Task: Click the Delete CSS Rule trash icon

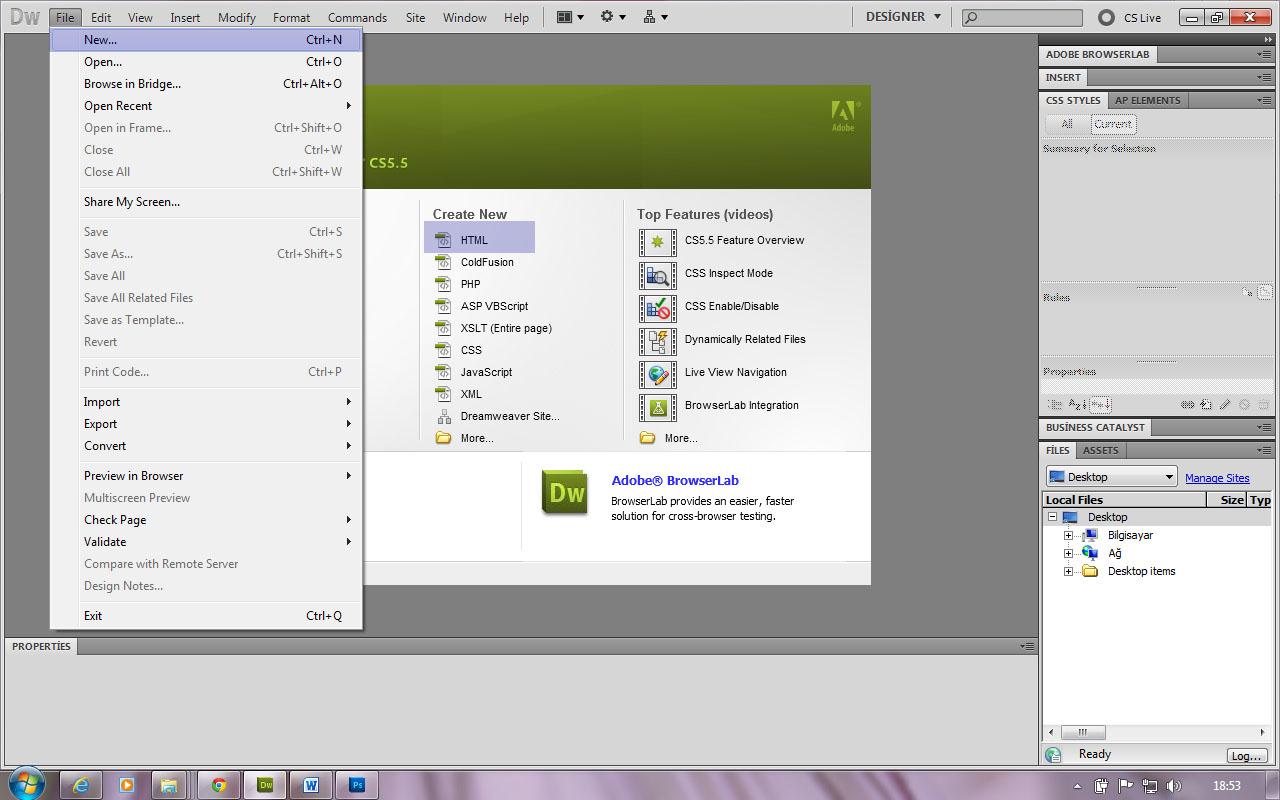Action: click(x=1264, y=404)
